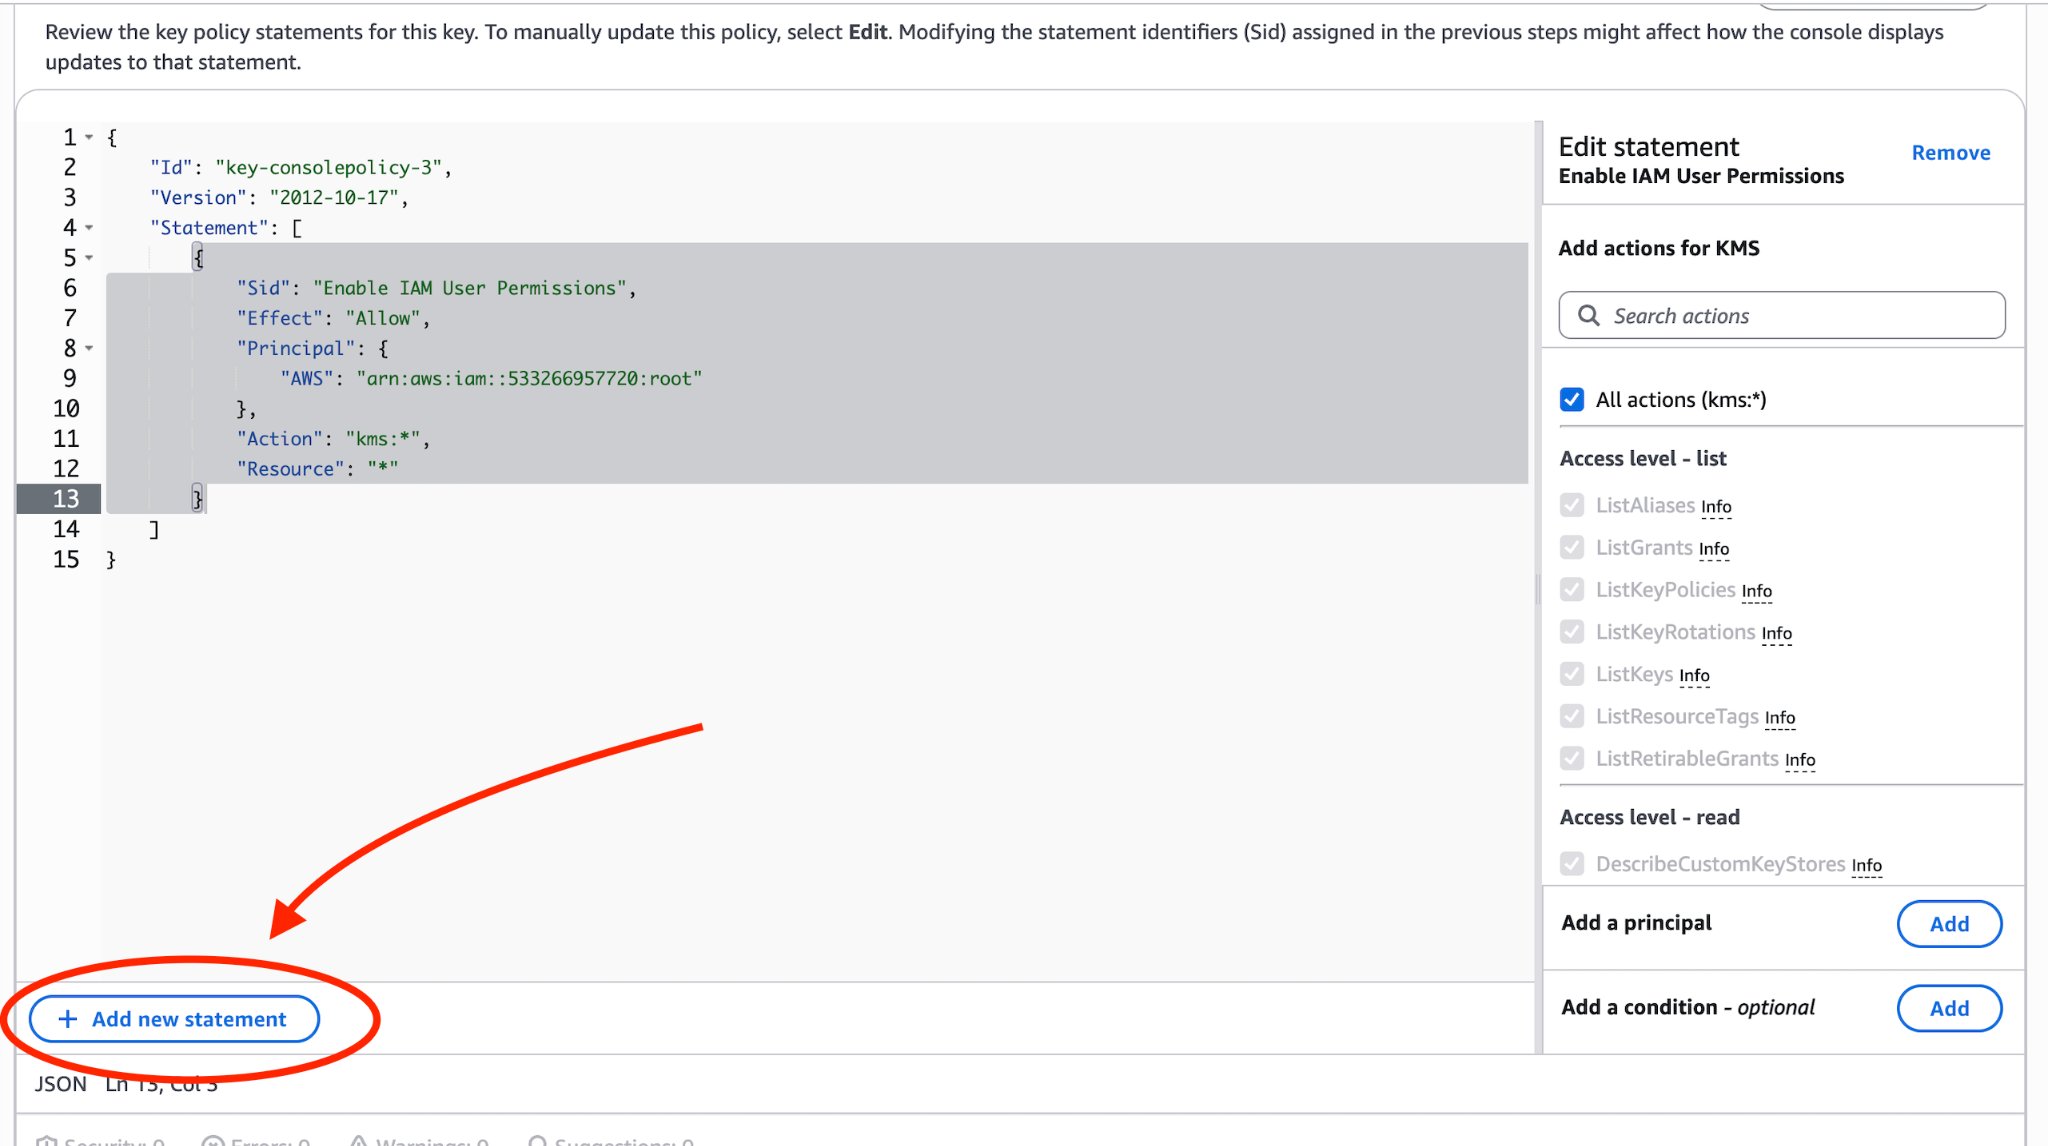Open the Info link for ListKeyPolicies
The width and height of the screenshot is (2048, 1146).
(1757, 591)
